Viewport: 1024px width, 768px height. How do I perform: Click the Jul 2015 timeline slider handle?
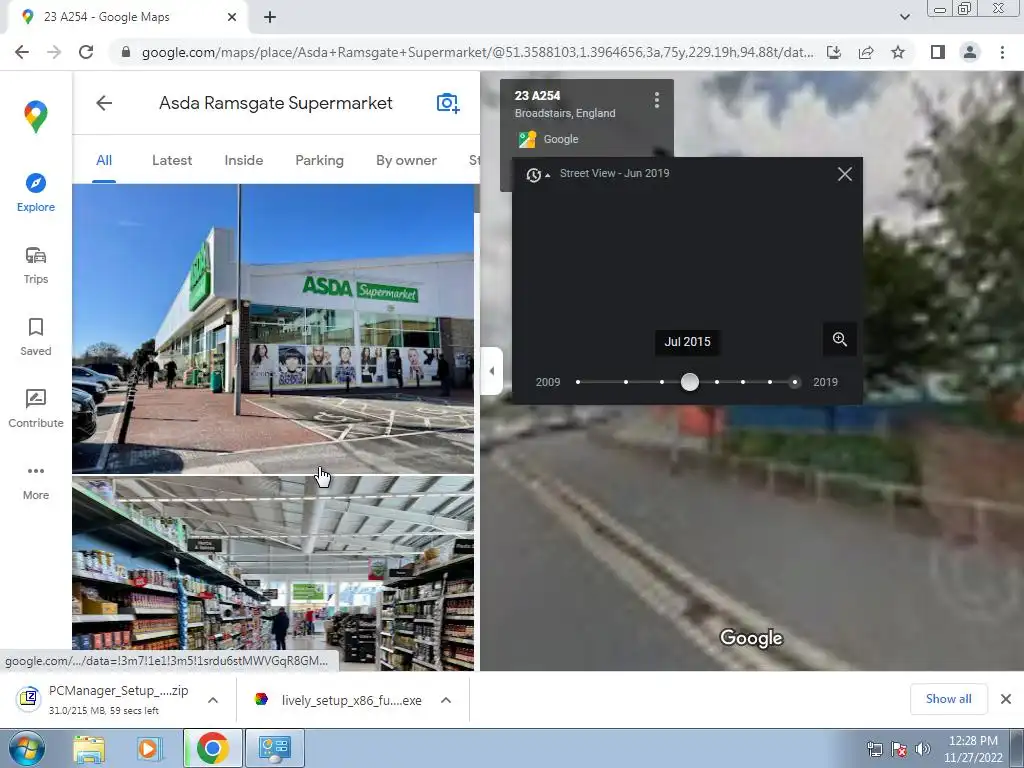pyautogui.click(x=690, y=382)
